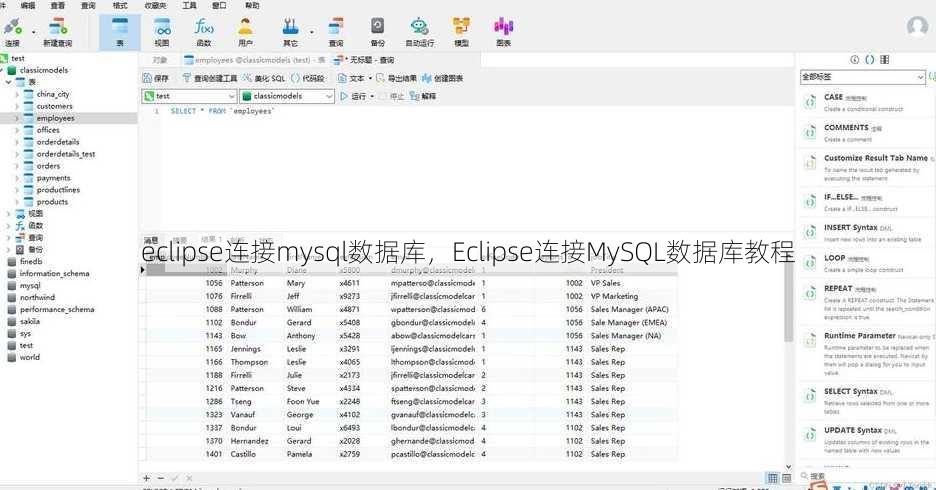Screen dimensions: 936x490
Task: Switch to the form view icon beside the grid view
Action: (787, 478)
